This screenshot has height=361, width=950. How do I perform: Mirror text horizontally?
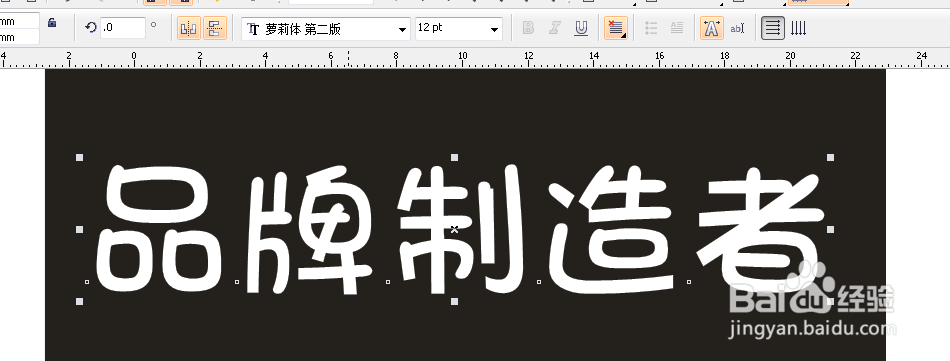(x=189, y=28)
